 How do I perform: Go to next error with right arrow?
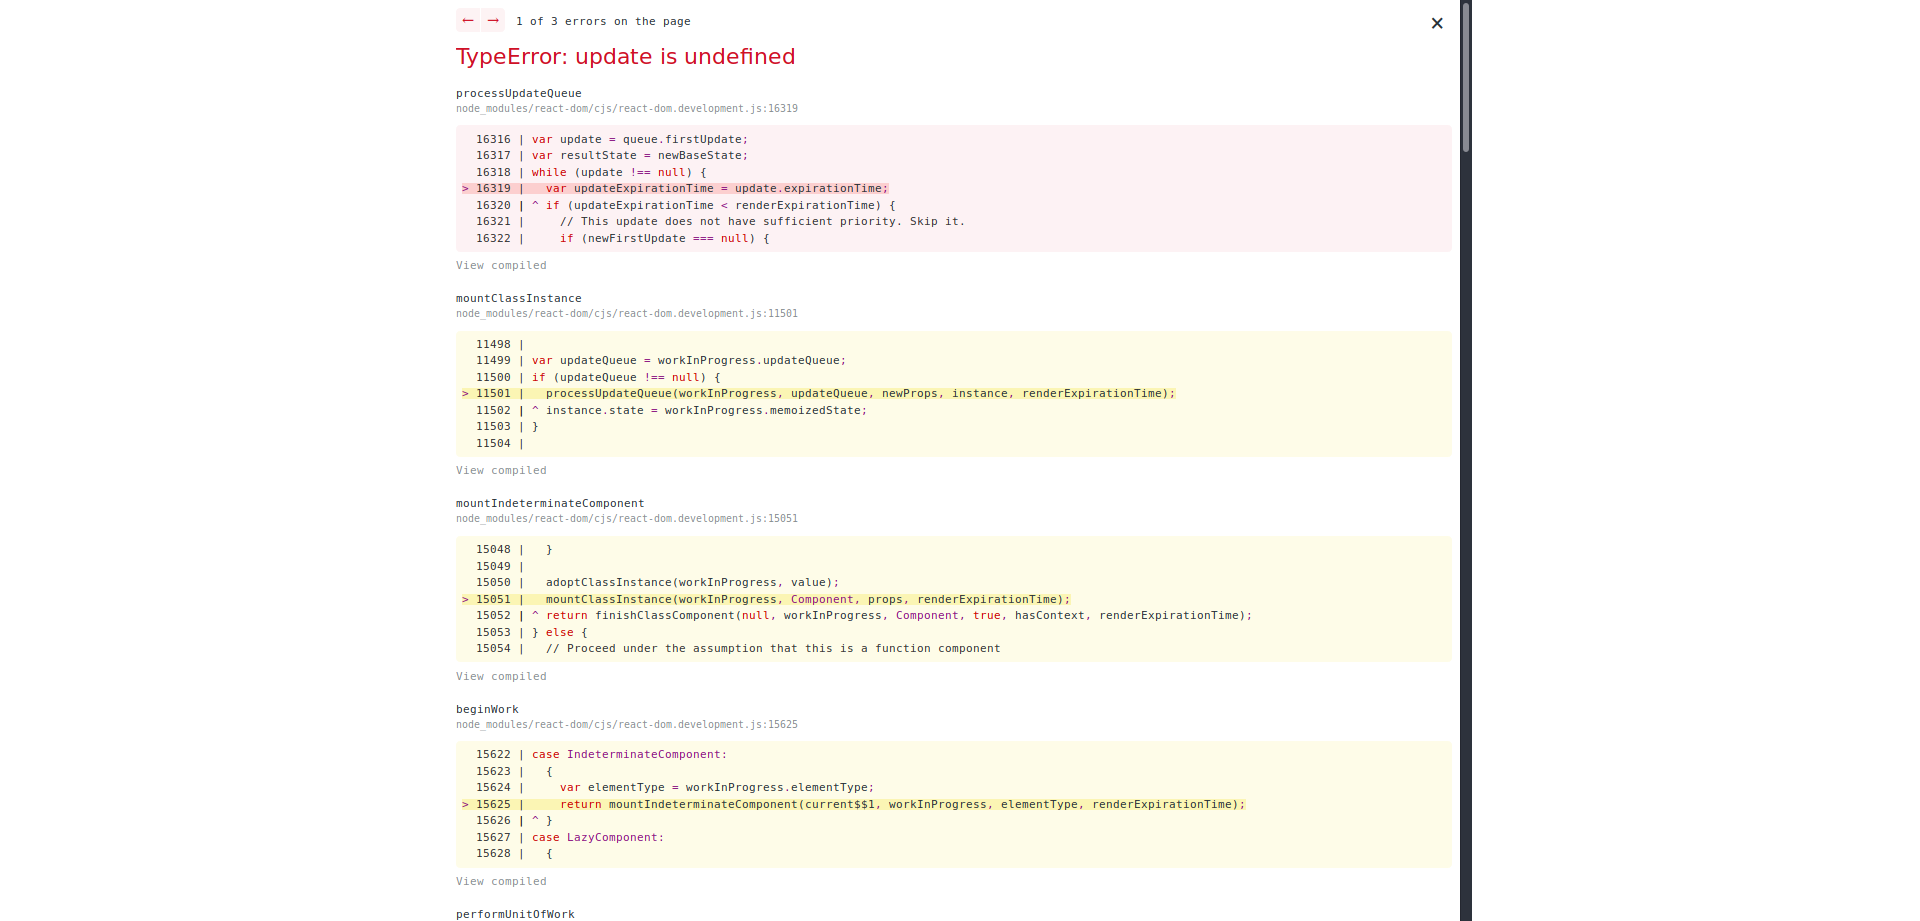coord(493,20)
